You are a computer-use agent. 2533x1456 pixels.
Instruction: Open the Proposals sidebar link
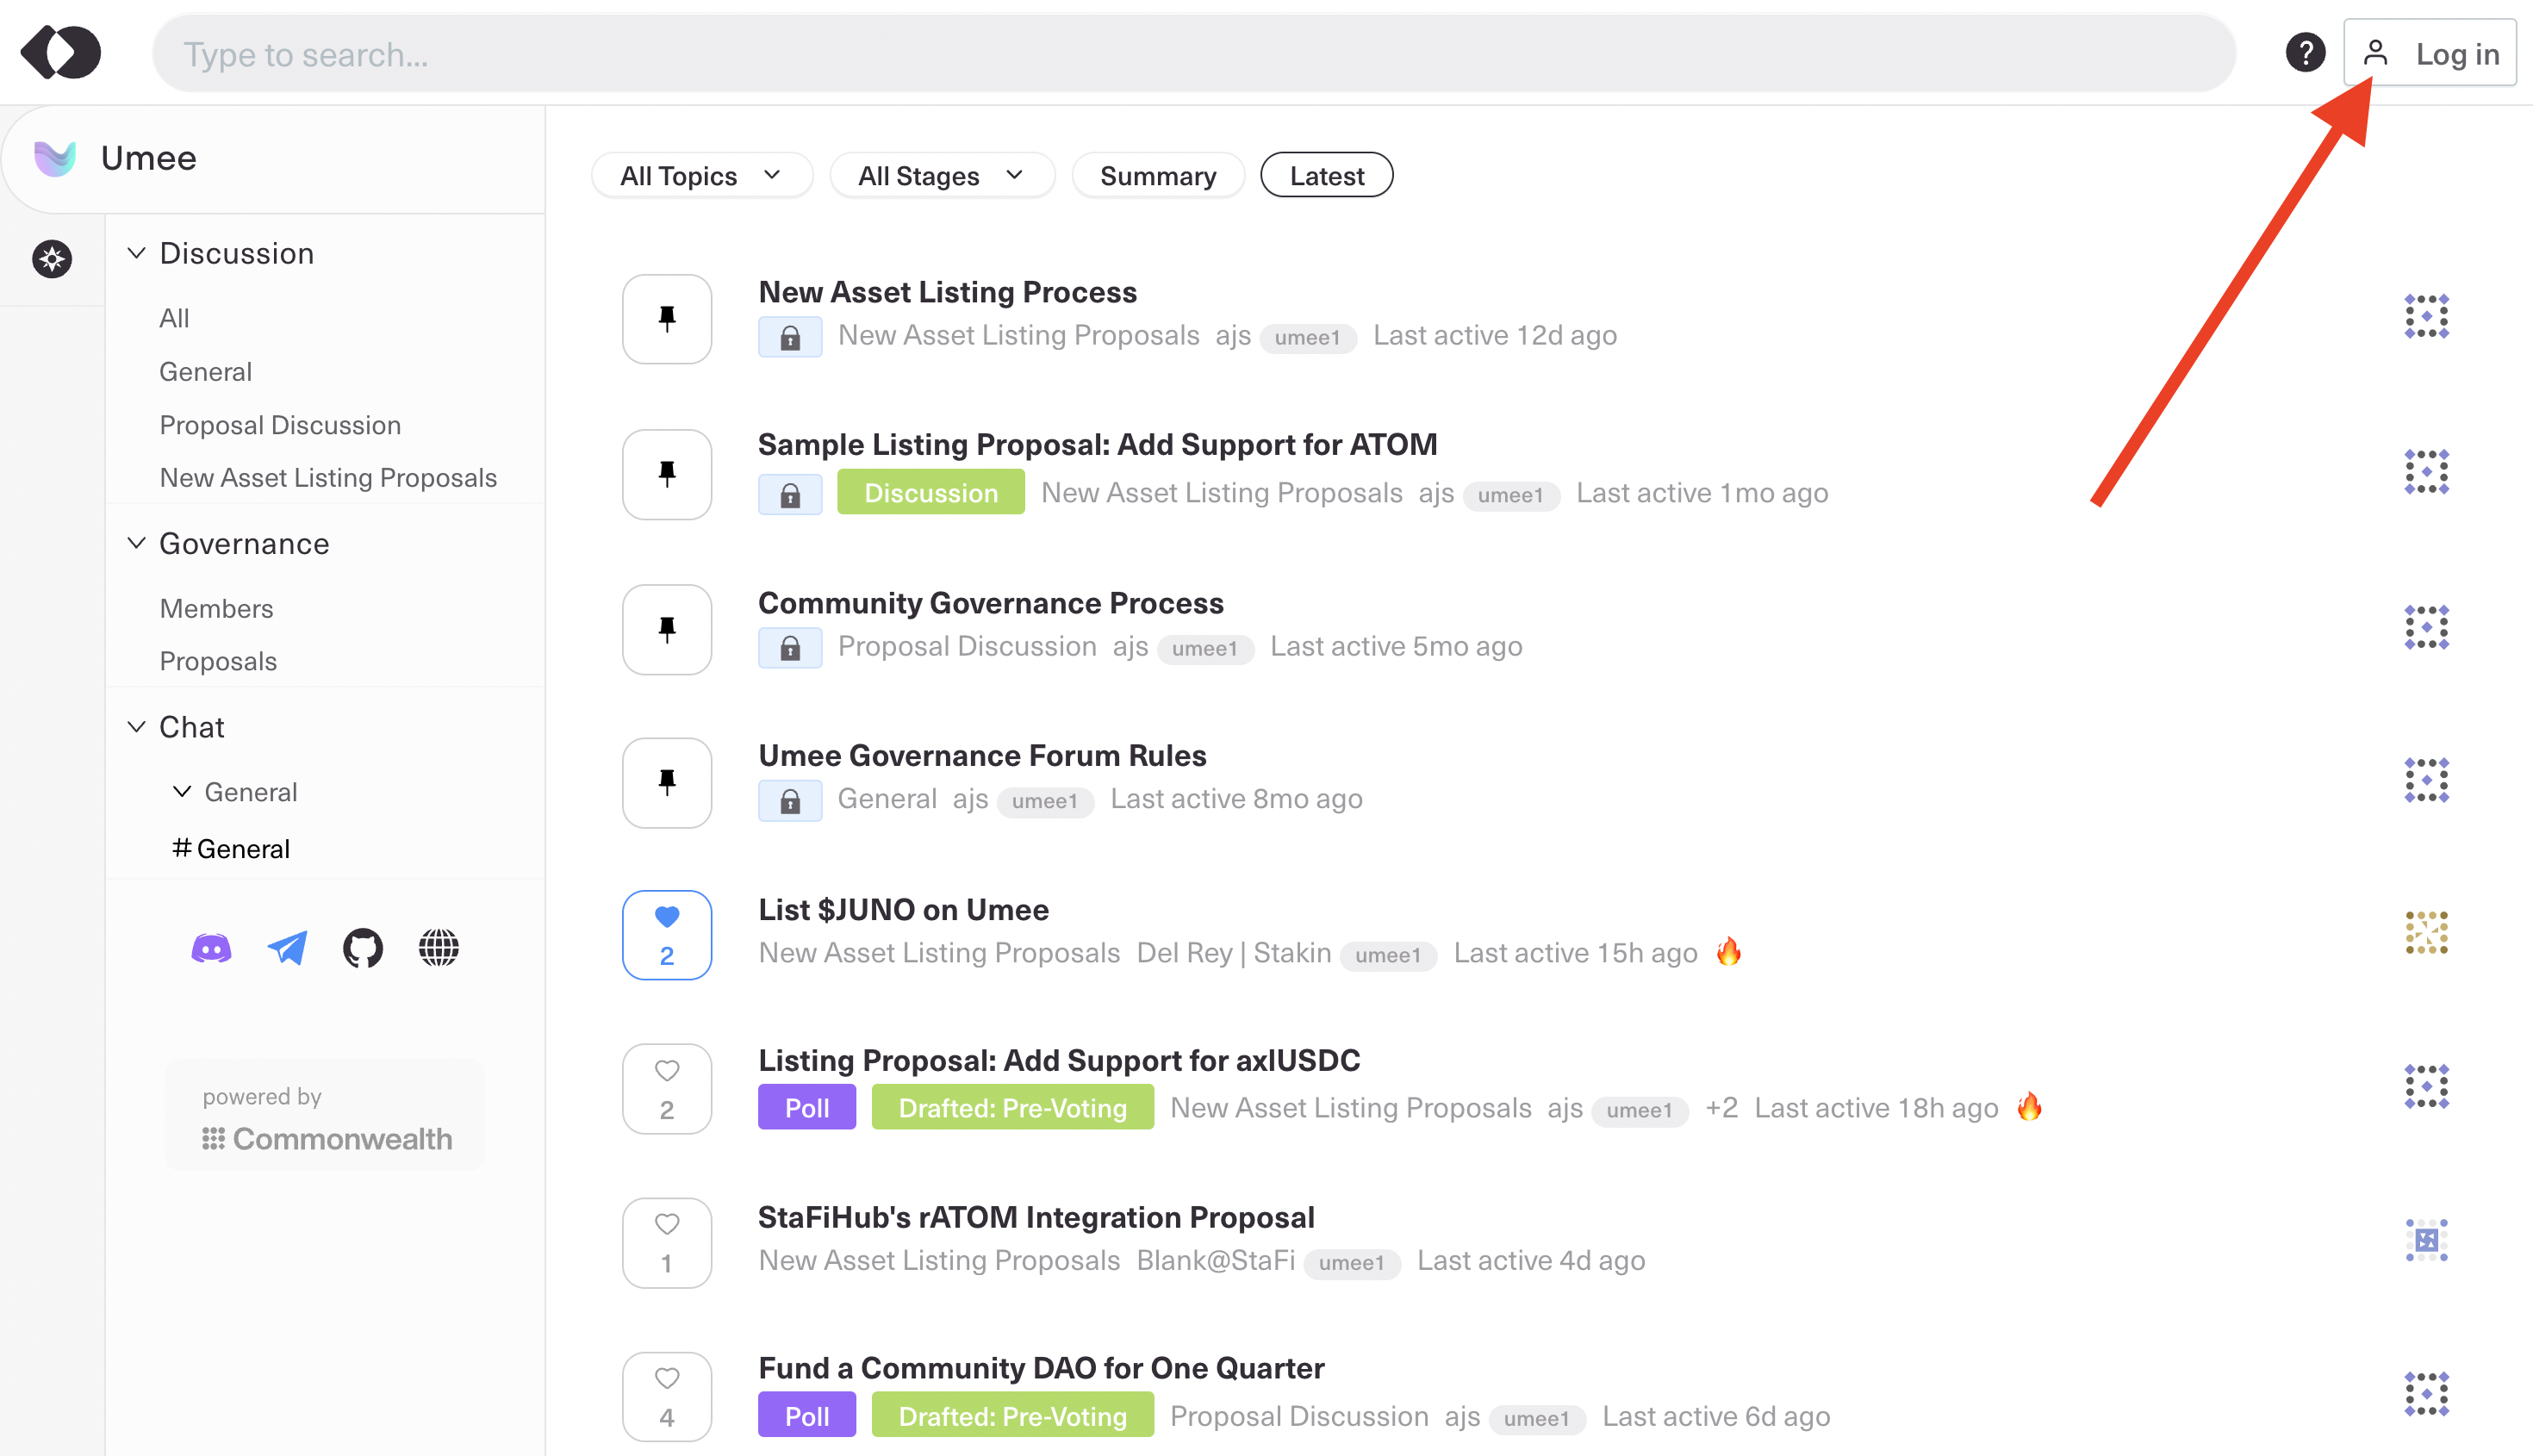pos(218,661)
